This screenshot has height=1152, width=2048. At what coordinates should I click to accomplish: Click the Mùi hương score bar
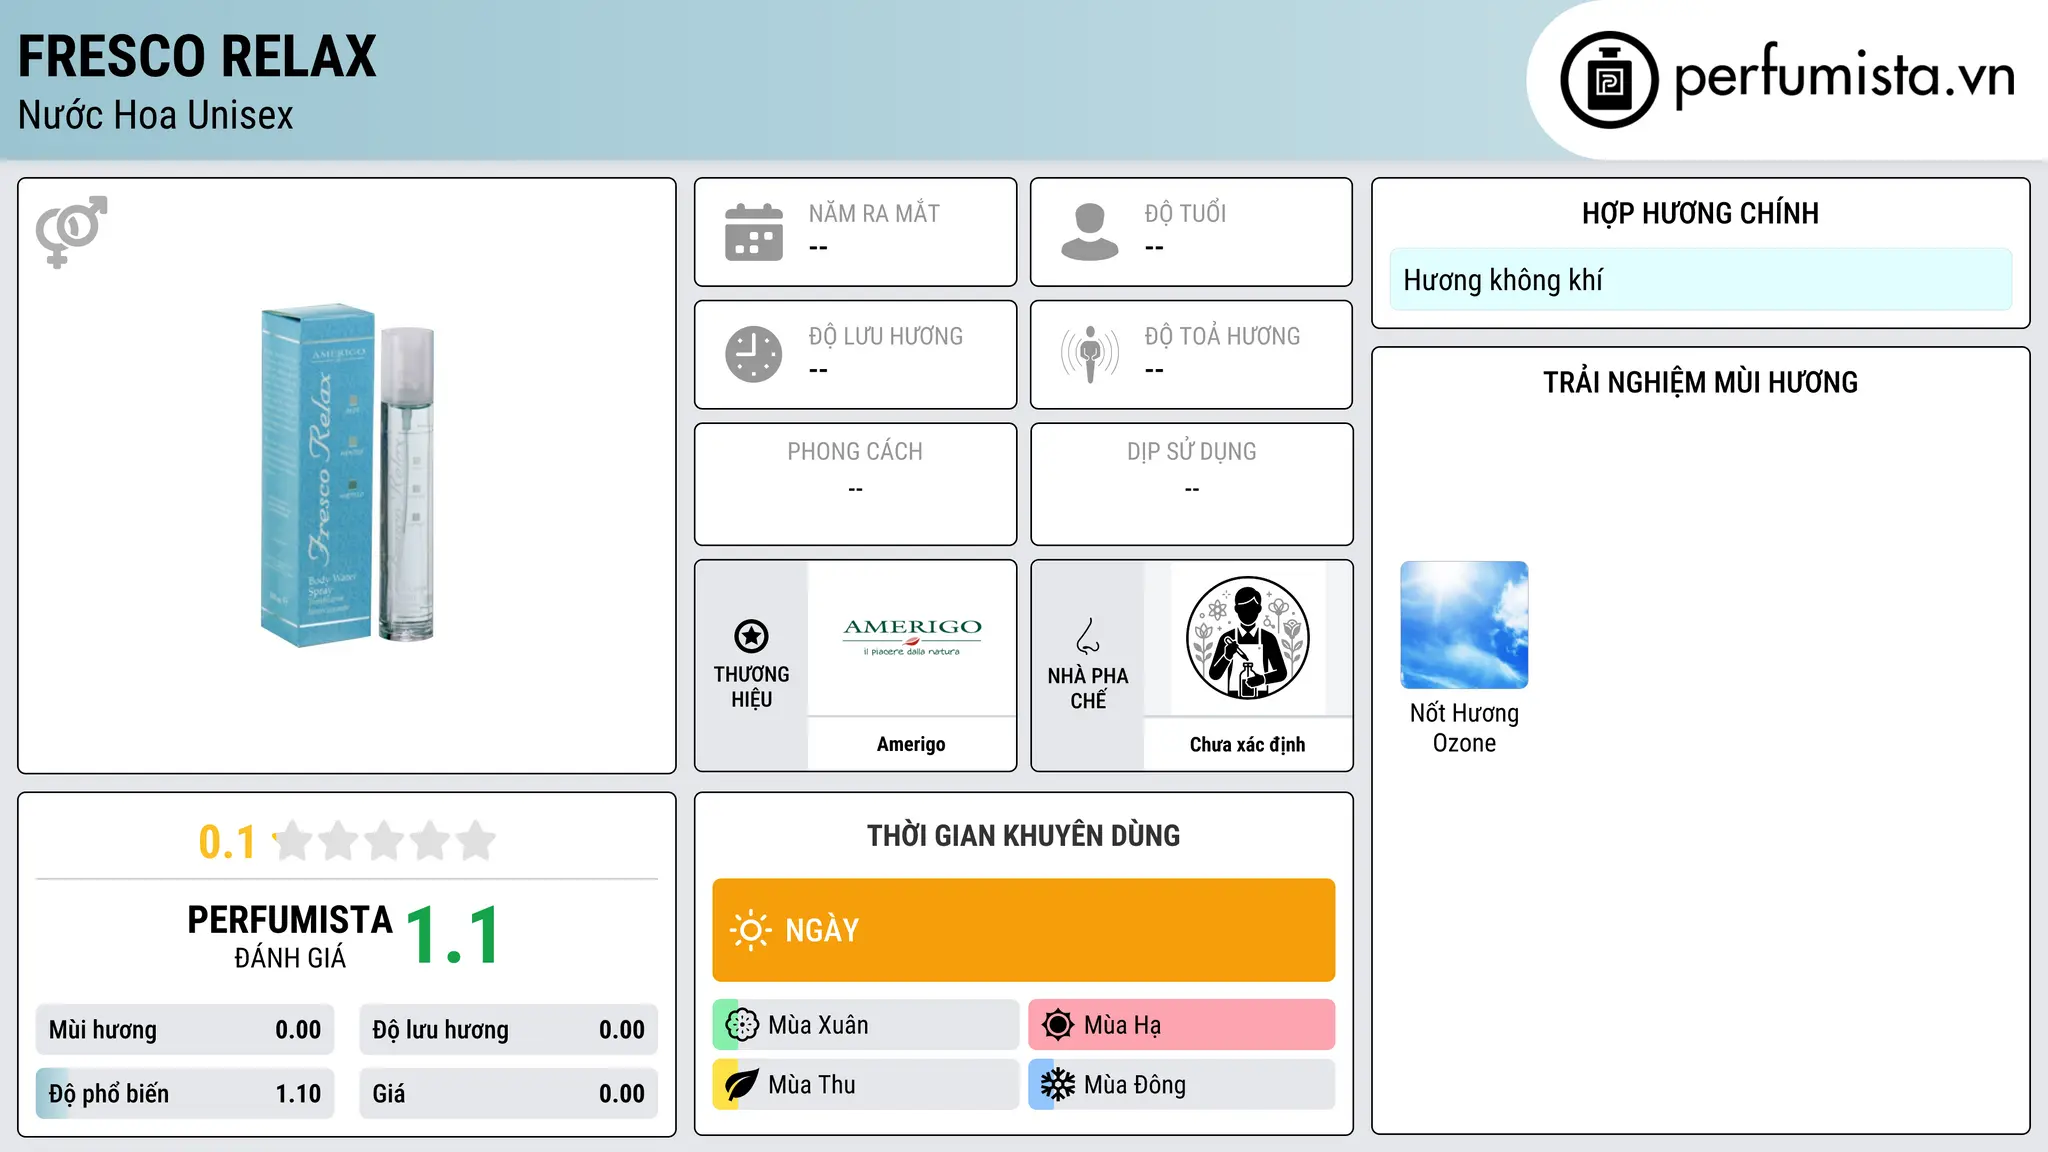[x=185, y=1030]
